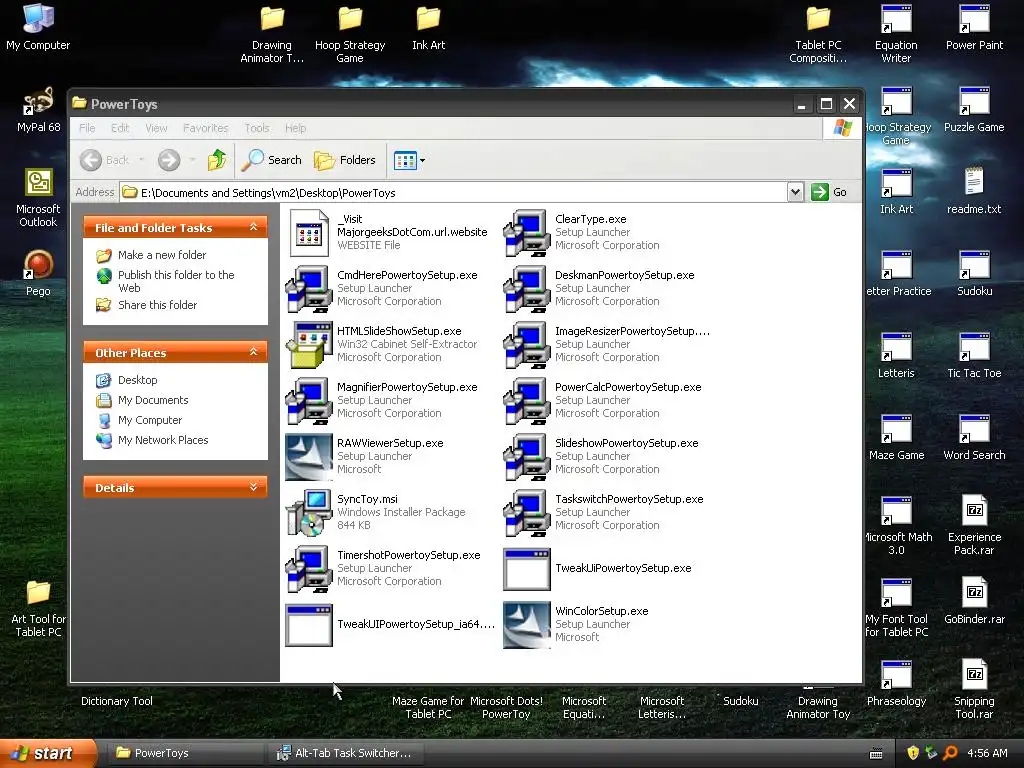Select the SlideshowPowertoySetup.exe icon
This screenshot has width=1024, height=768.
coord(526,457)
